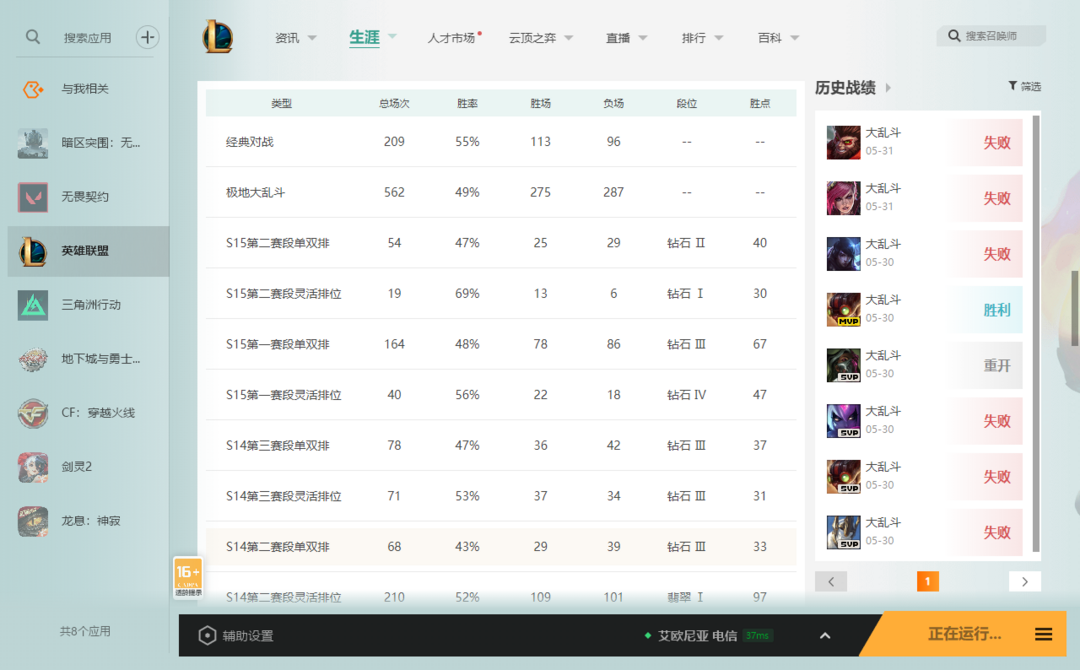Go to next page of match history

[1025, 582]
